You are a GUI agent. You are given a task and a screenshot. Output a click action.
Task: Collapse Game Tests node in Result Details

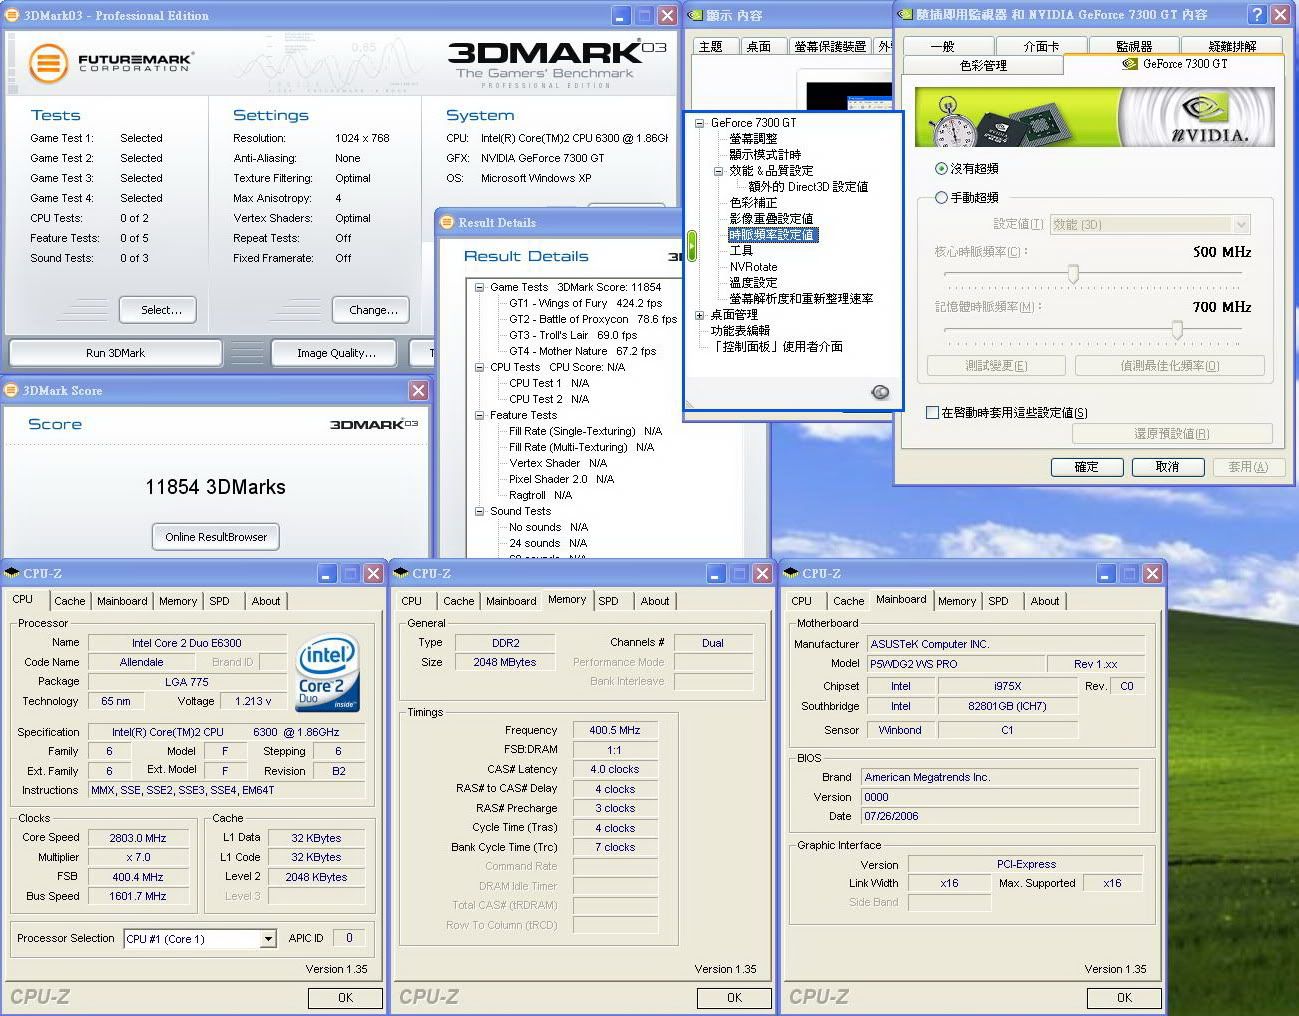pyautogui.click(x=480, y=287)
